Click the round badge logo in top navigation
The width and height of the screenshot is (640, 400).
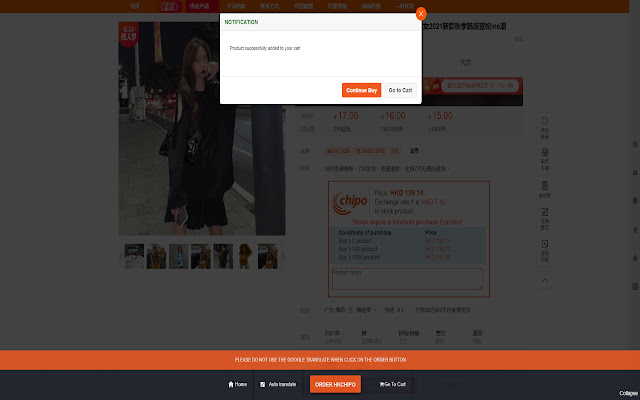pos(170,6)
